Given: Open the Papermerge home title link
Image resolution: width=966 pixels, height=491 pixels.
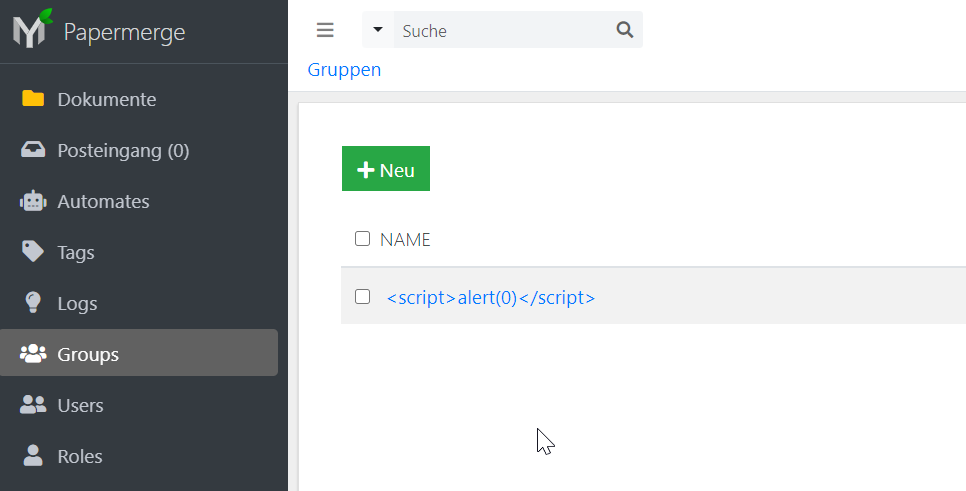Looking at the screenshot, I should (x=124, y=32).
